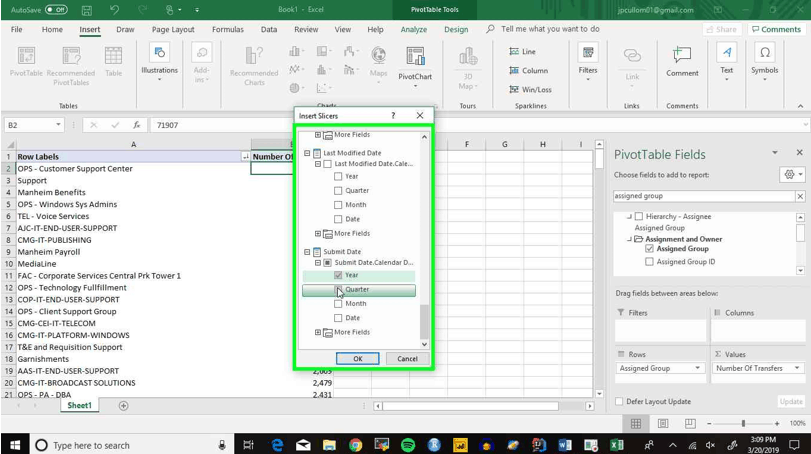Insert a Comment from the ribbon
Screen dimensions: 811x454
pos(682,62)
